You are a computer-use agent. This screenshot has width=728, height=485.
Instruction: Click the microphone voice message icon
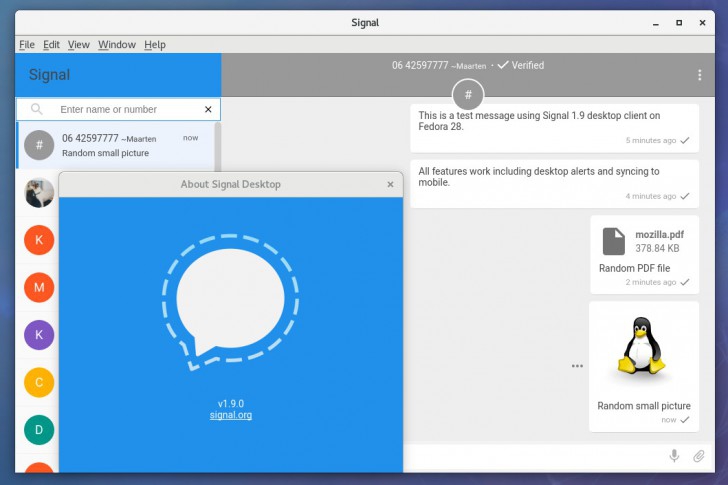pyautogui.click(x=674, y=456)
